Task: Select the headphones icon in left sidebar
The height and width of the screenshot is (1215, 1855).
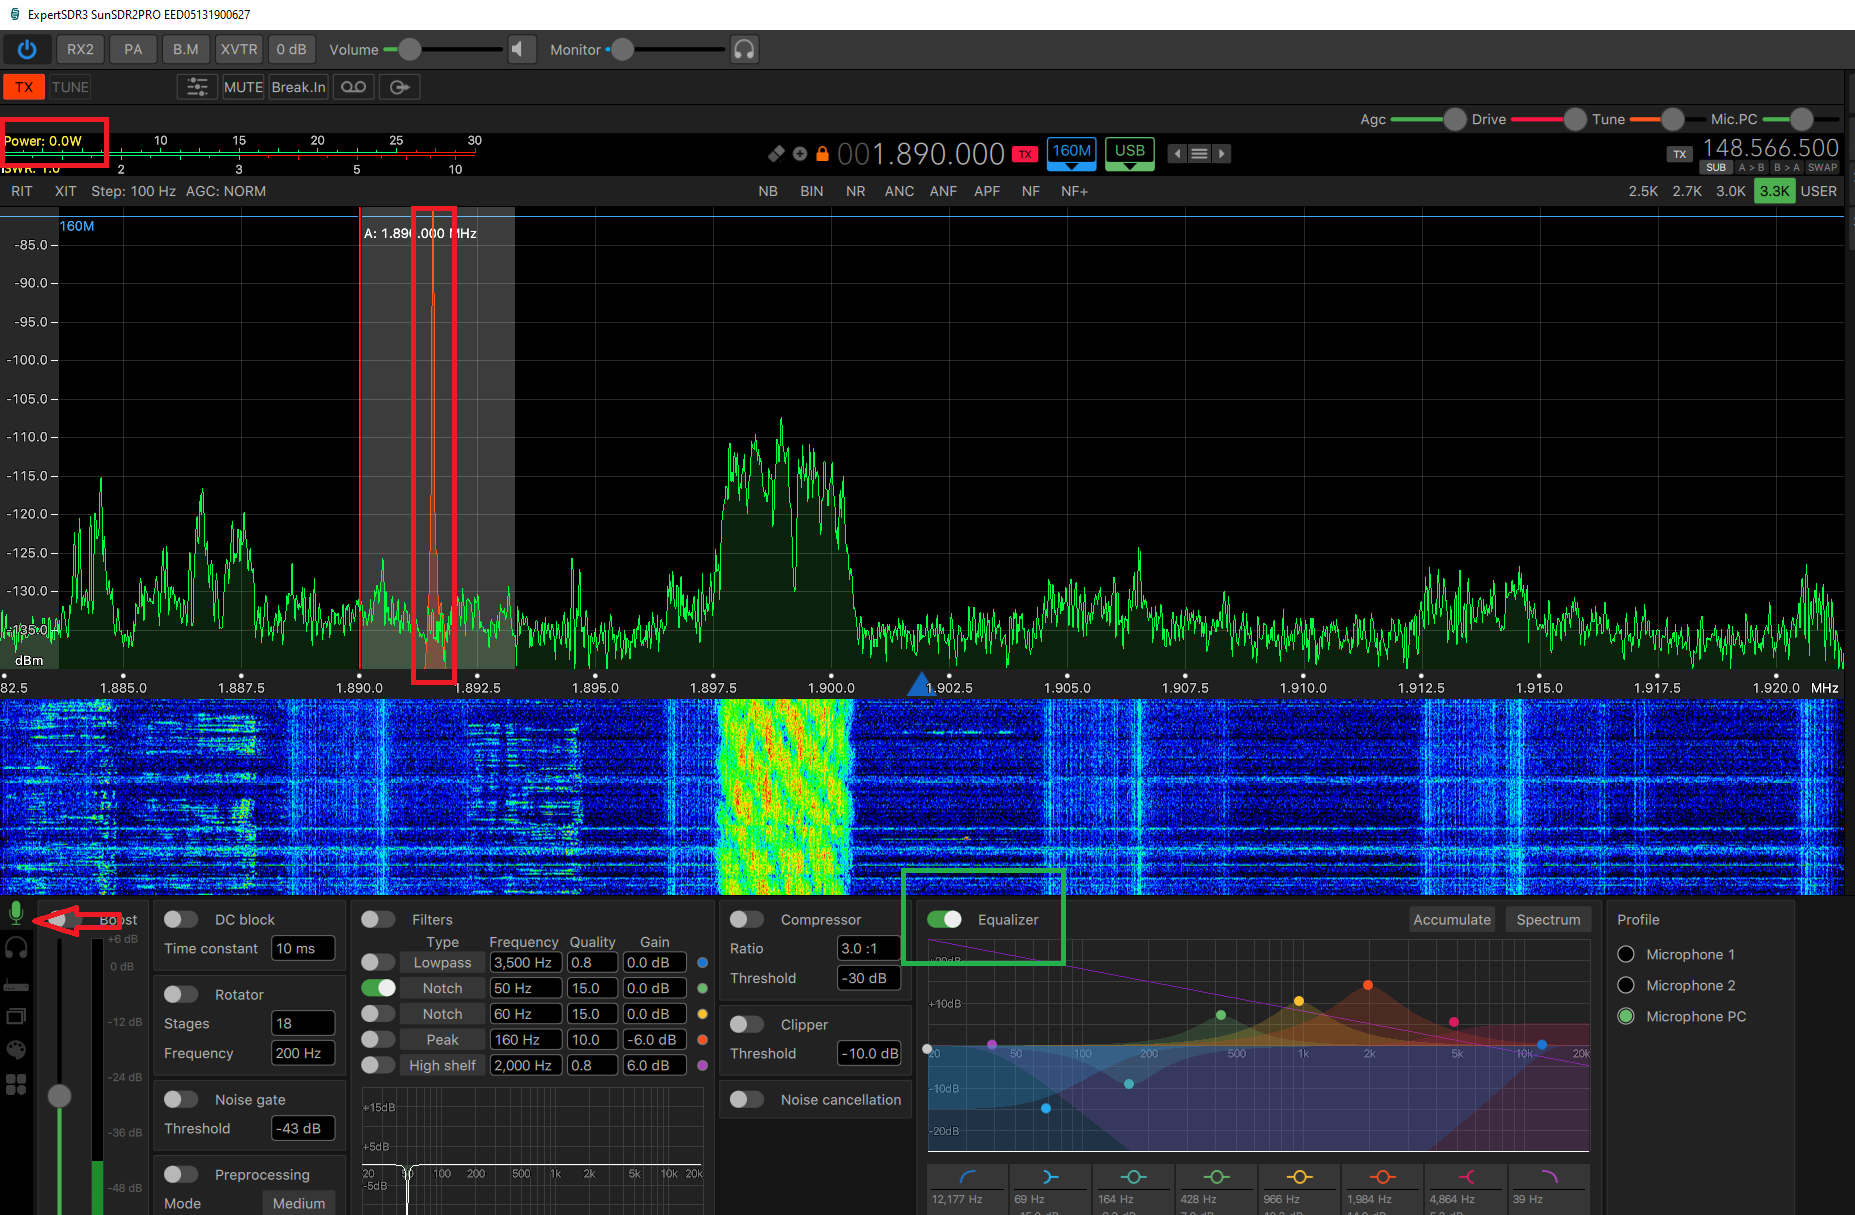Action: [x=16, y=947]
